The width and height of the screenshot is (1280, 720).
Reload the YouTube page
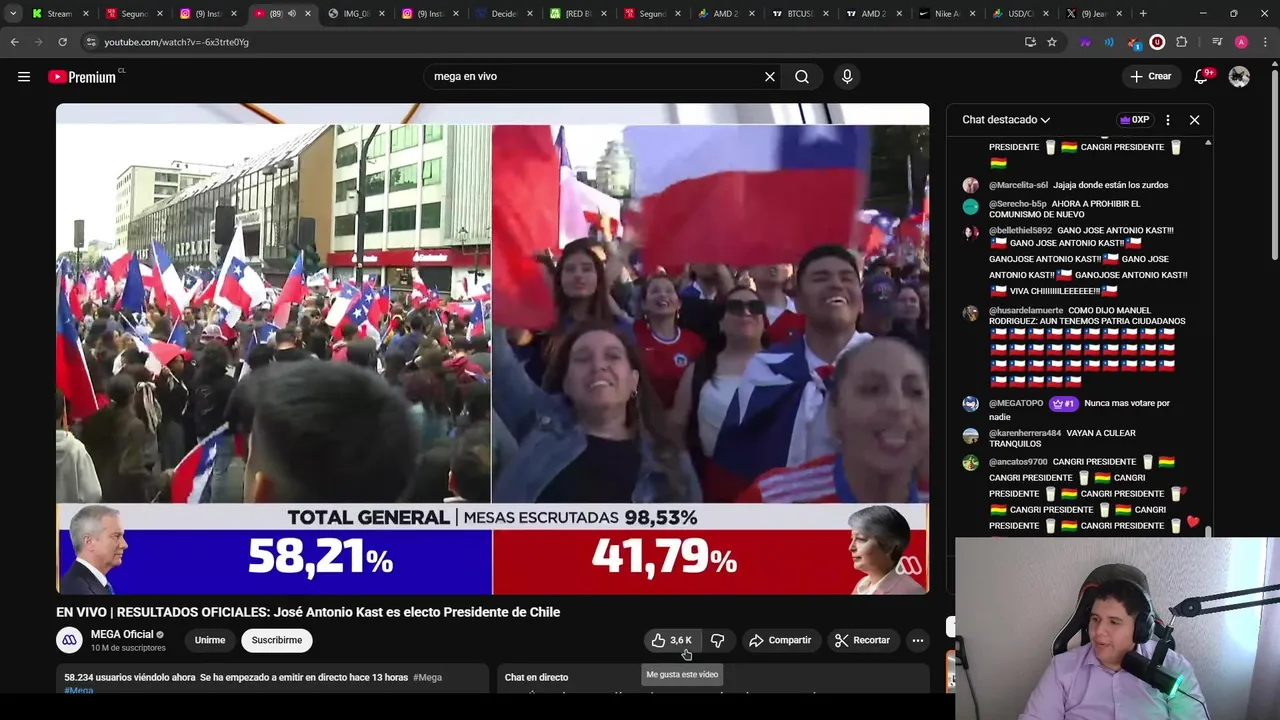pos(62,42)
